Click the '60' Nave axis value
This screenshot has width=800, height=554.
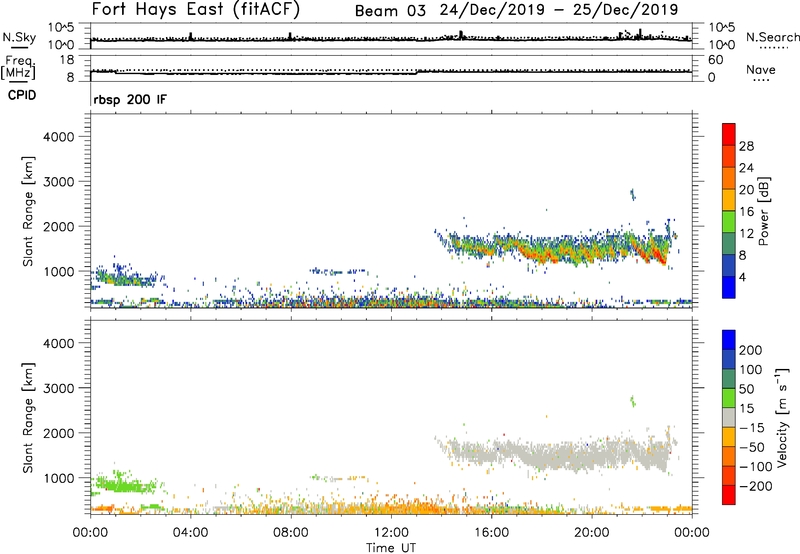(x=715, y=60)
